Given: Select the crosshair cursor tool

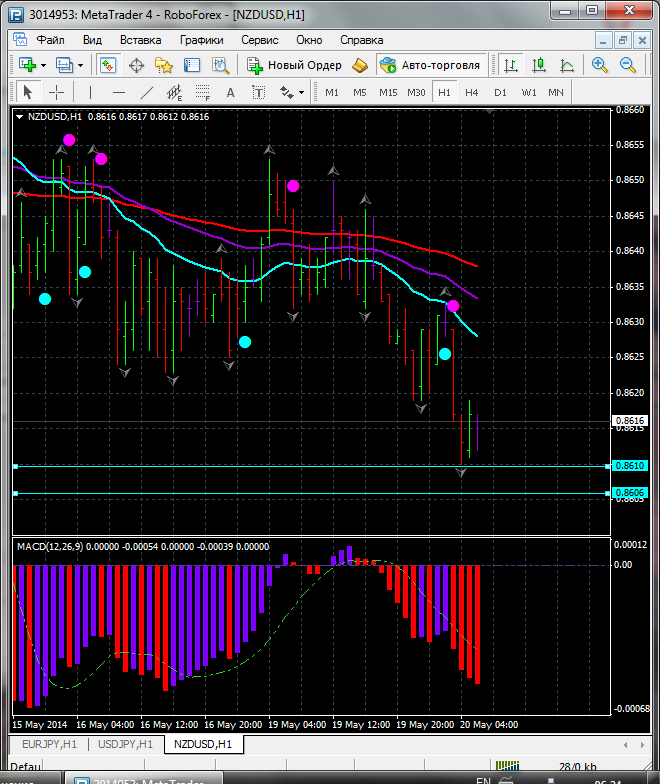Looking at the screenshot, I should (57, 92).
